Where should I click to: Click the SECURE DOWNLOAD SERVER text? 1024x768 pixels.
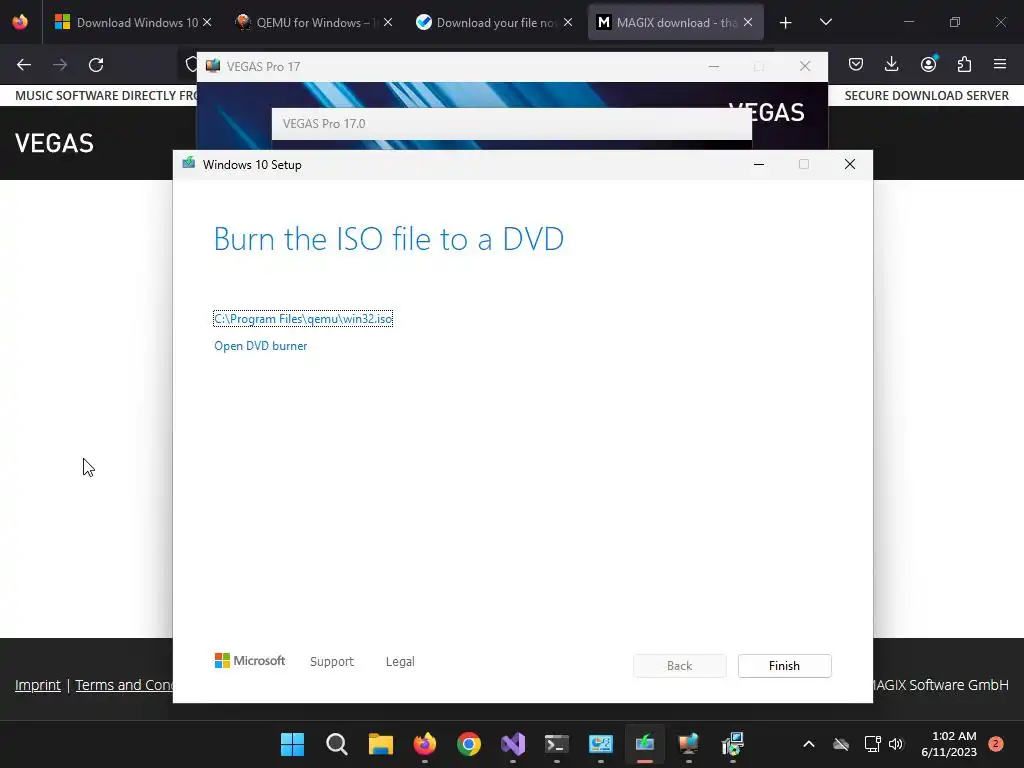[927, 95]
